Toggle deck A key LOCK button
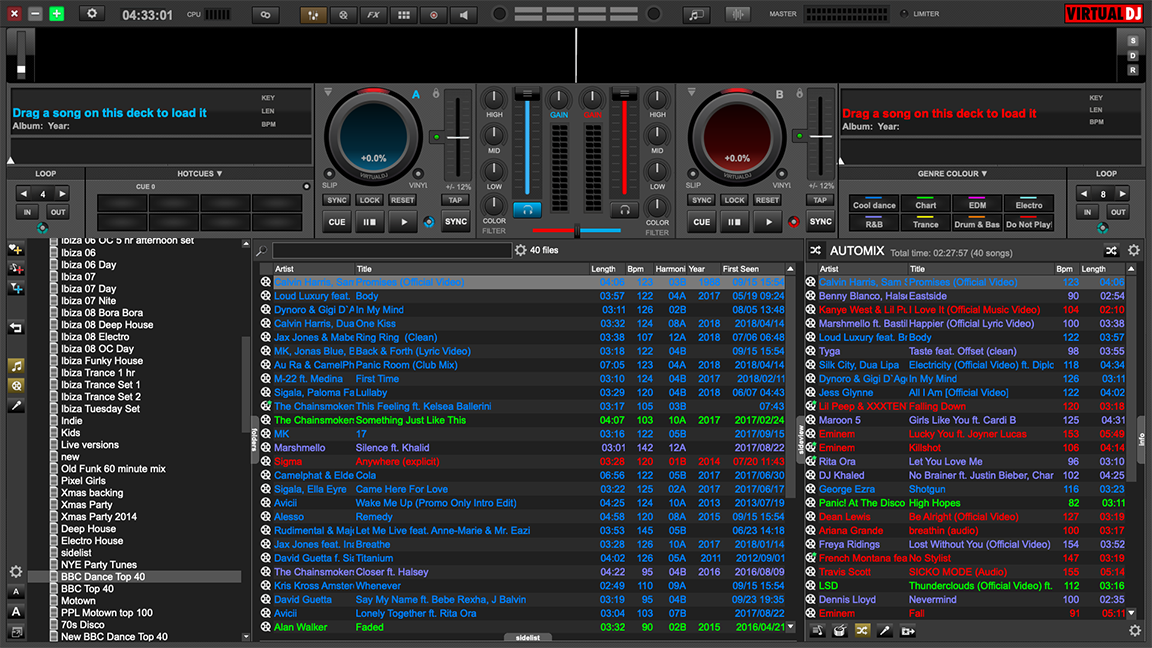Viewport: 1152px width, 648px height. [x=370, y=200]
